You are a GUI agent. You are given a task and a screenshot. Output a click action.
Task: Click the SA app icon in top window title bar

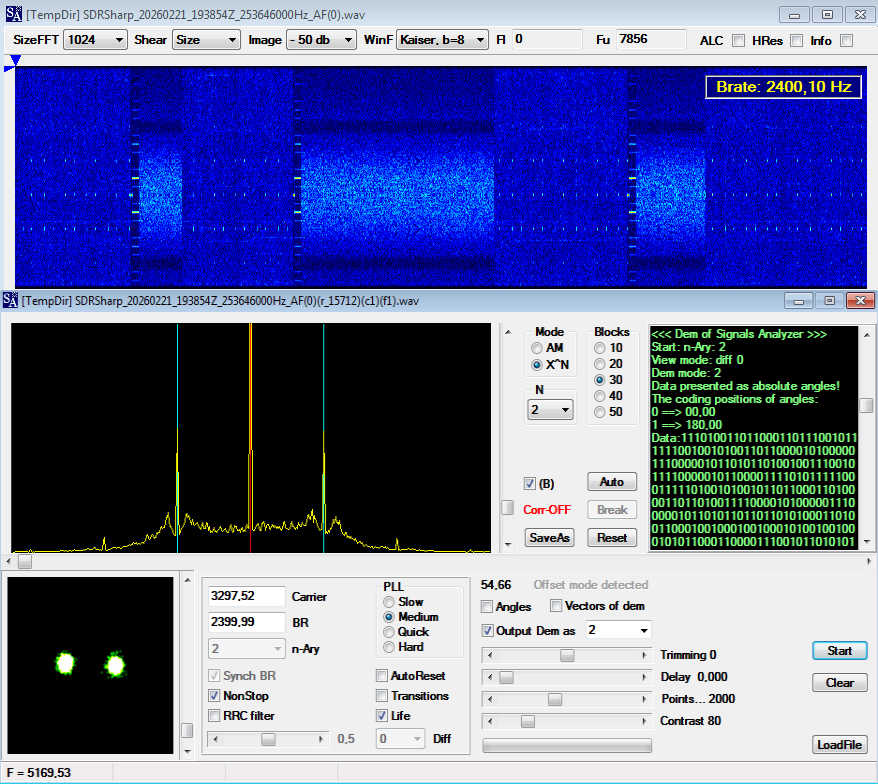(x=13, y=14)
